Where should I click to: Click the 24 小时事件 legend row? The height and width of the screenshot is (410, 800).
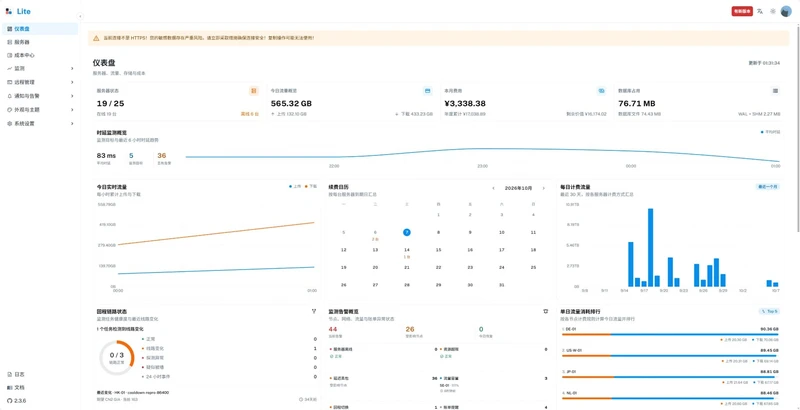point(230,377)
